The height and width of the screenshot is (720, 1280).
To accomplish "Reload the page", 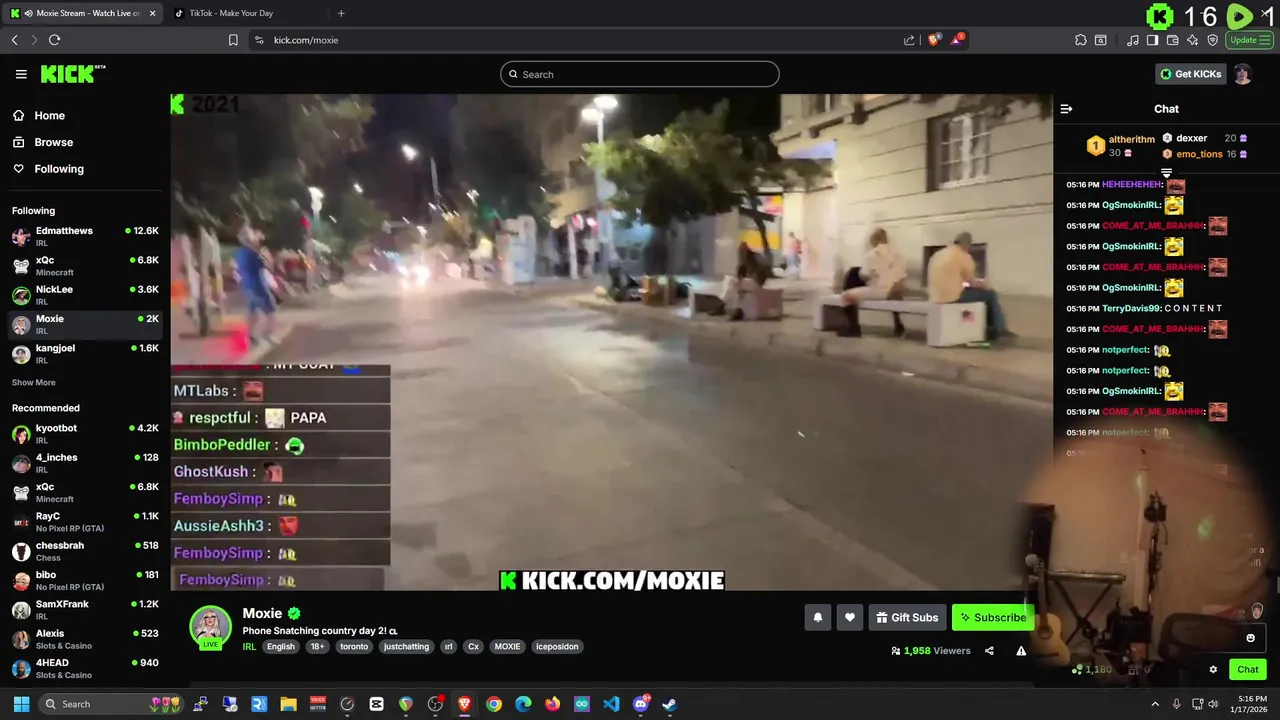I will (54, 40).
